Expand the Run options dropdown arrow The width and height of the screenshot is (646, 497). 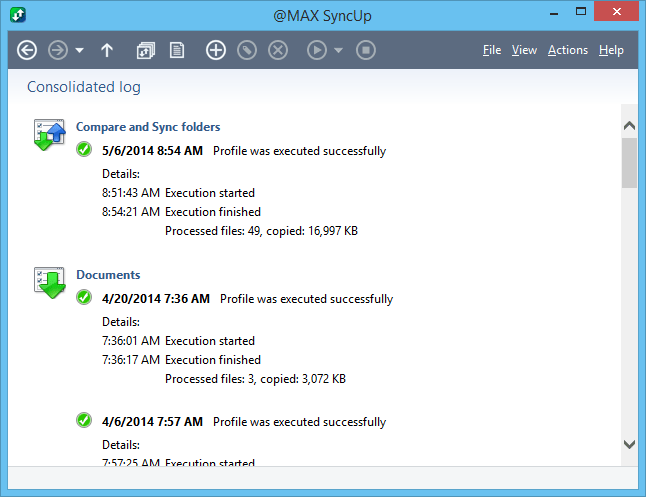pos(339,50)
